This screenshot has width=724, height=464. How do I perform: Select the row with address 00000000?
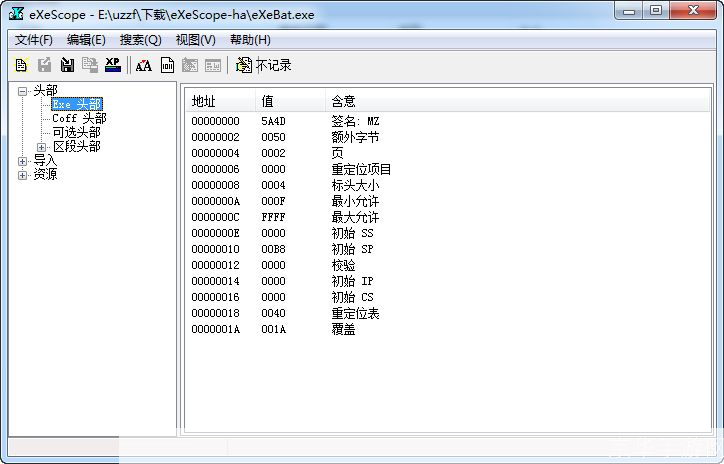[215, 121]
